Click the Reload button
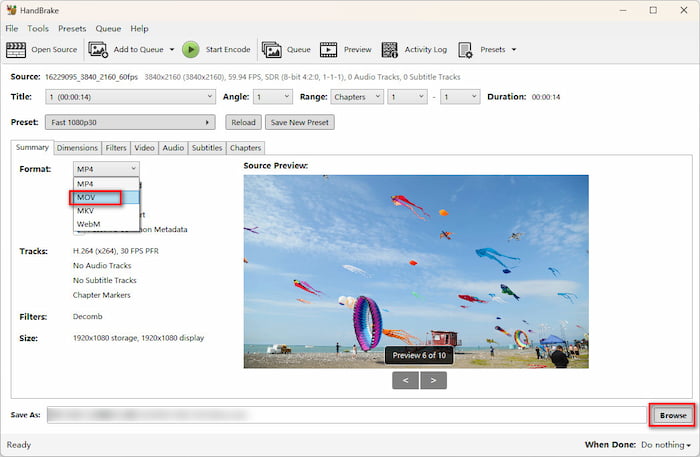 (243, 122)
